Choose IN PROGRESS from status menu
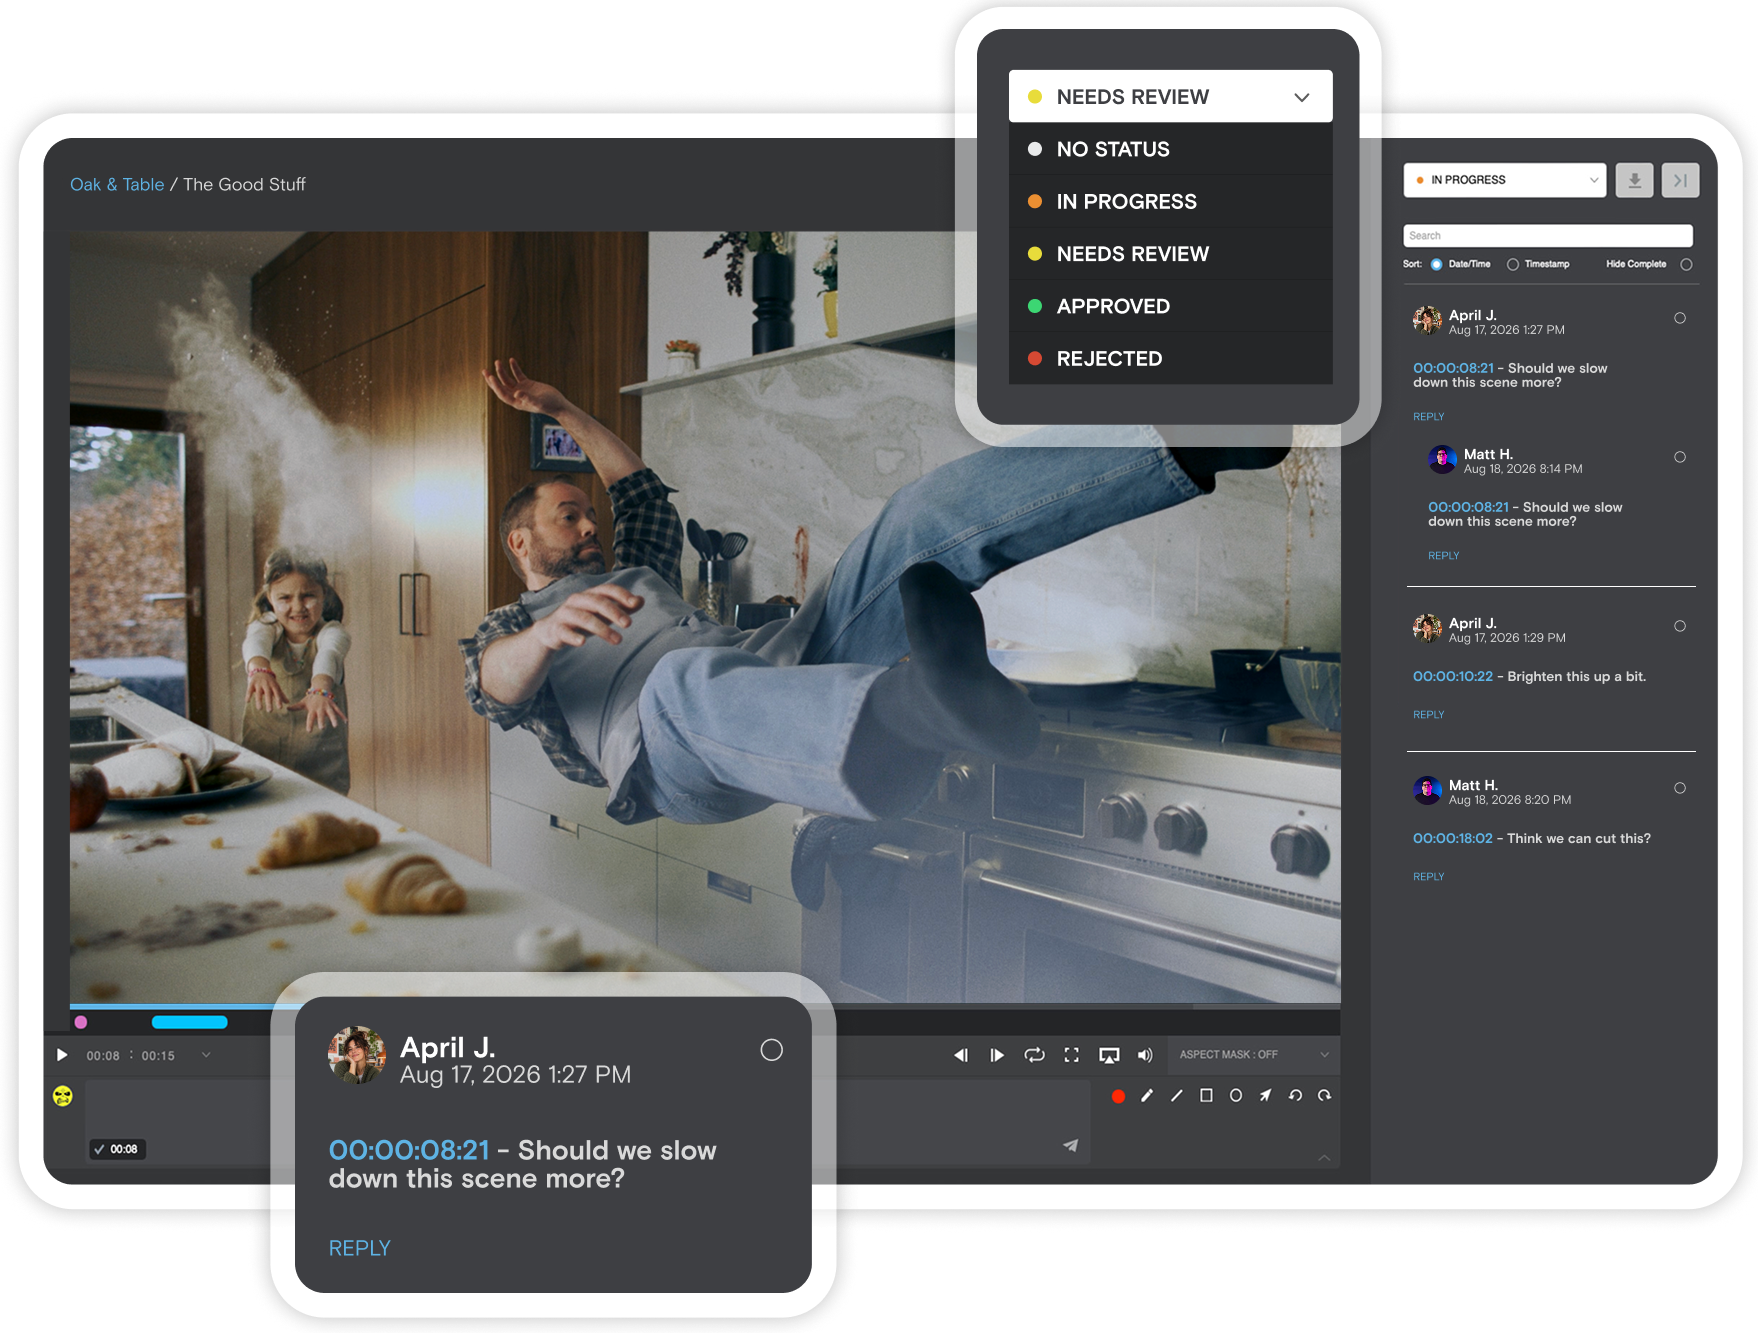This screenshot has height=1333, width=1758. coord(1170,201)
